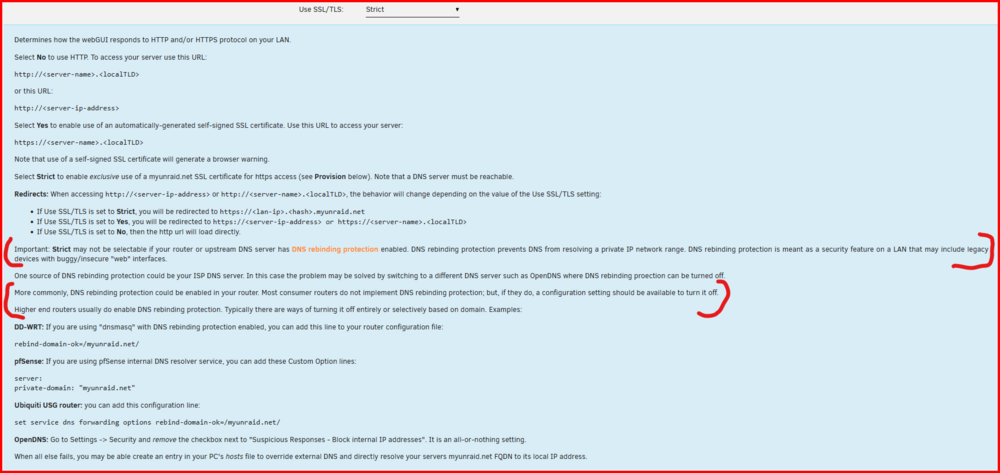Open the DNS rebinding protection link
This screenshot has width=1000, height=473.
point(335,249)
